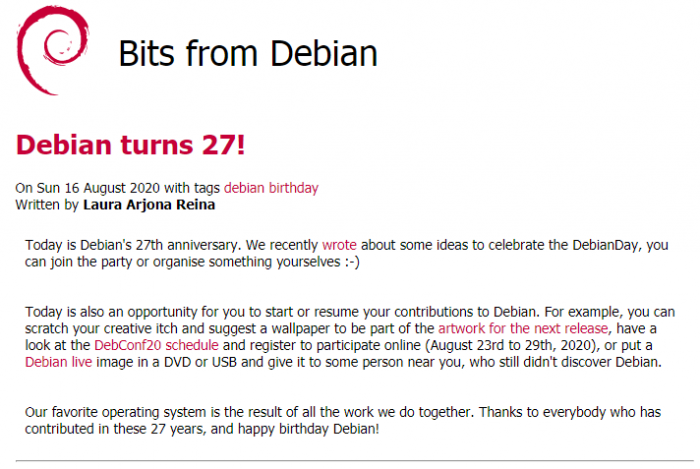
Task: Click the 'Written by' label text
Action: point(46,204)
